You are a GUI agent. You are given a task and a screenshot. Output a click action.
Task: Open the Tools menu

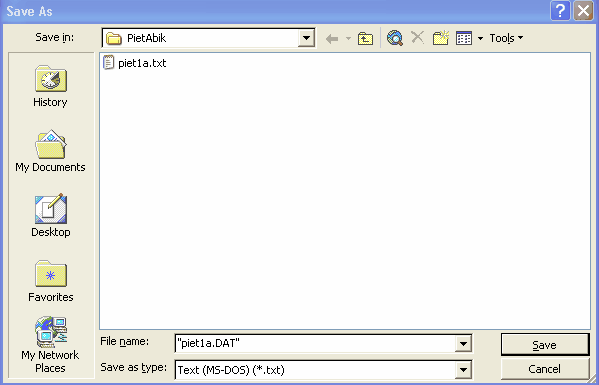click(x=506, y=38)
